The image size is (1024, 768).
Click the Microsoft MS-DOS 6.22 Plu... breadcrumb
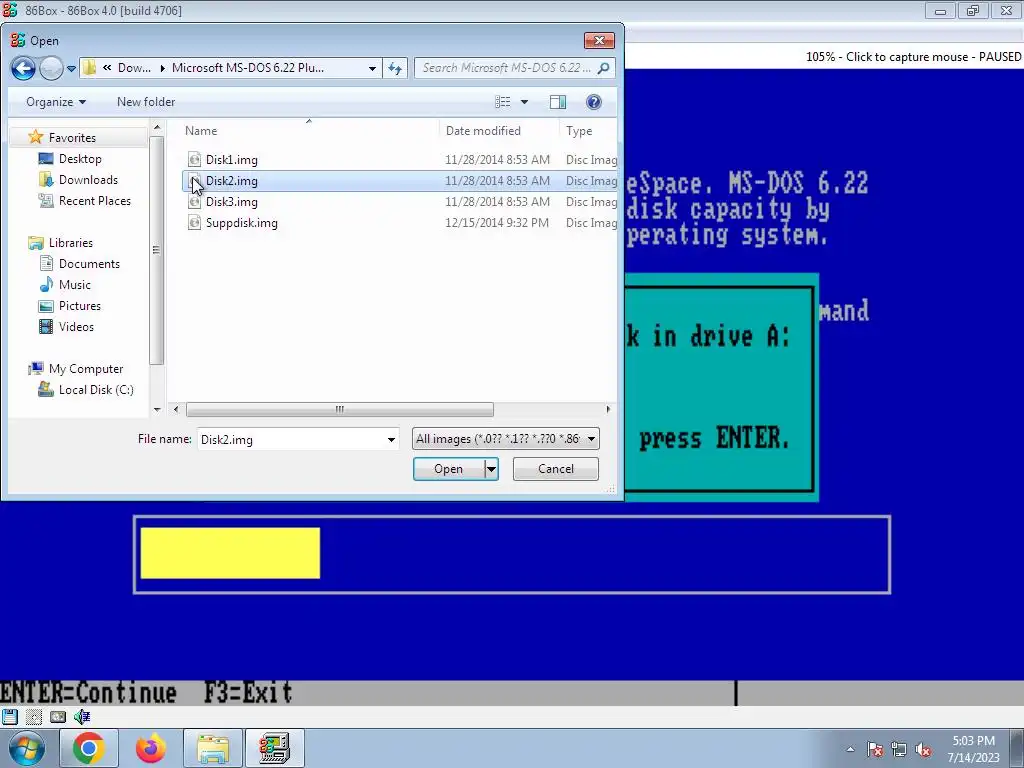(248, 68)
